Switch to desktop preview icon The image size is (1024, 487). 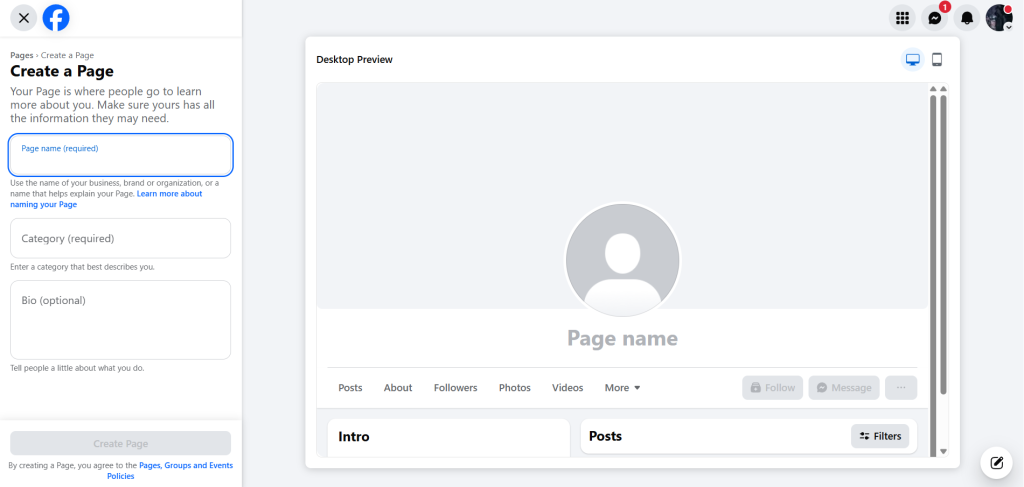click(913, 59)
